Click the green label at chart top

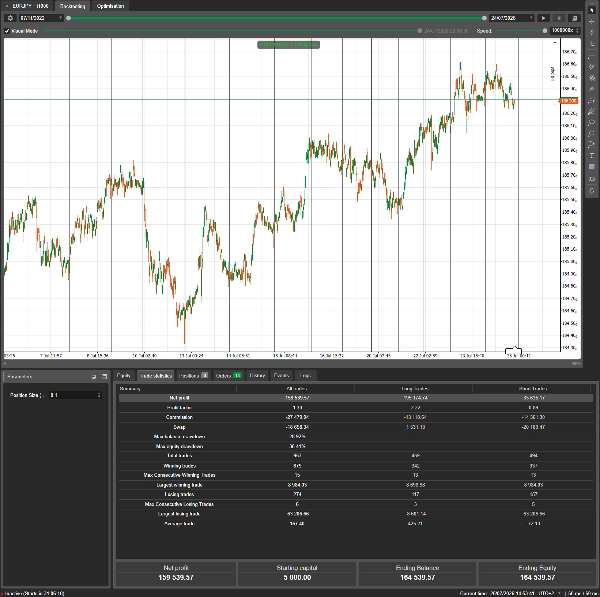(289, 45)
